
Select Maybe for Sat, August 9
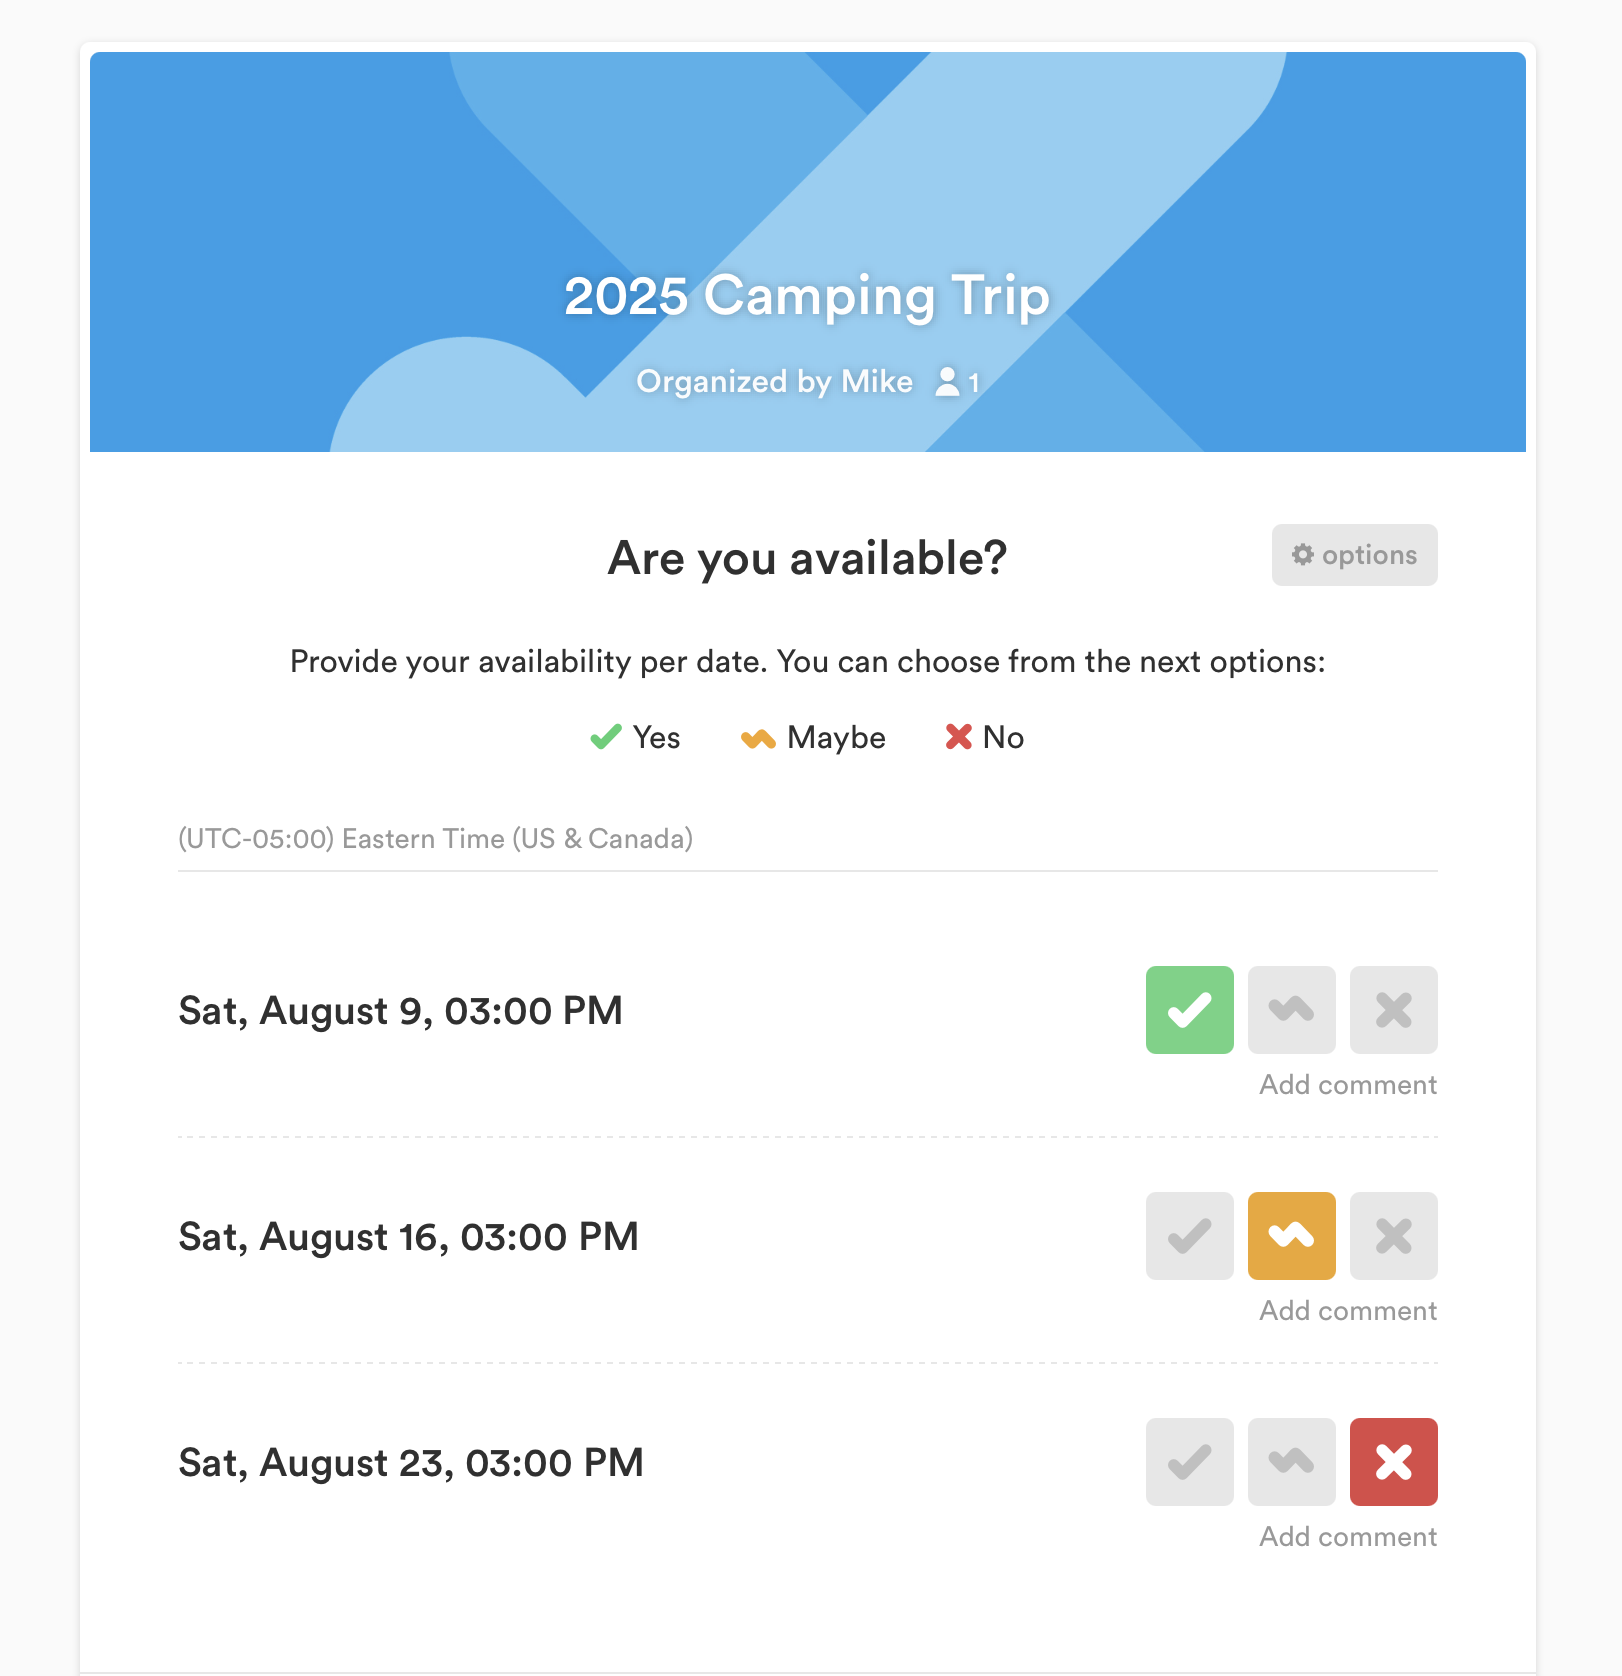coord(1291,1010)
